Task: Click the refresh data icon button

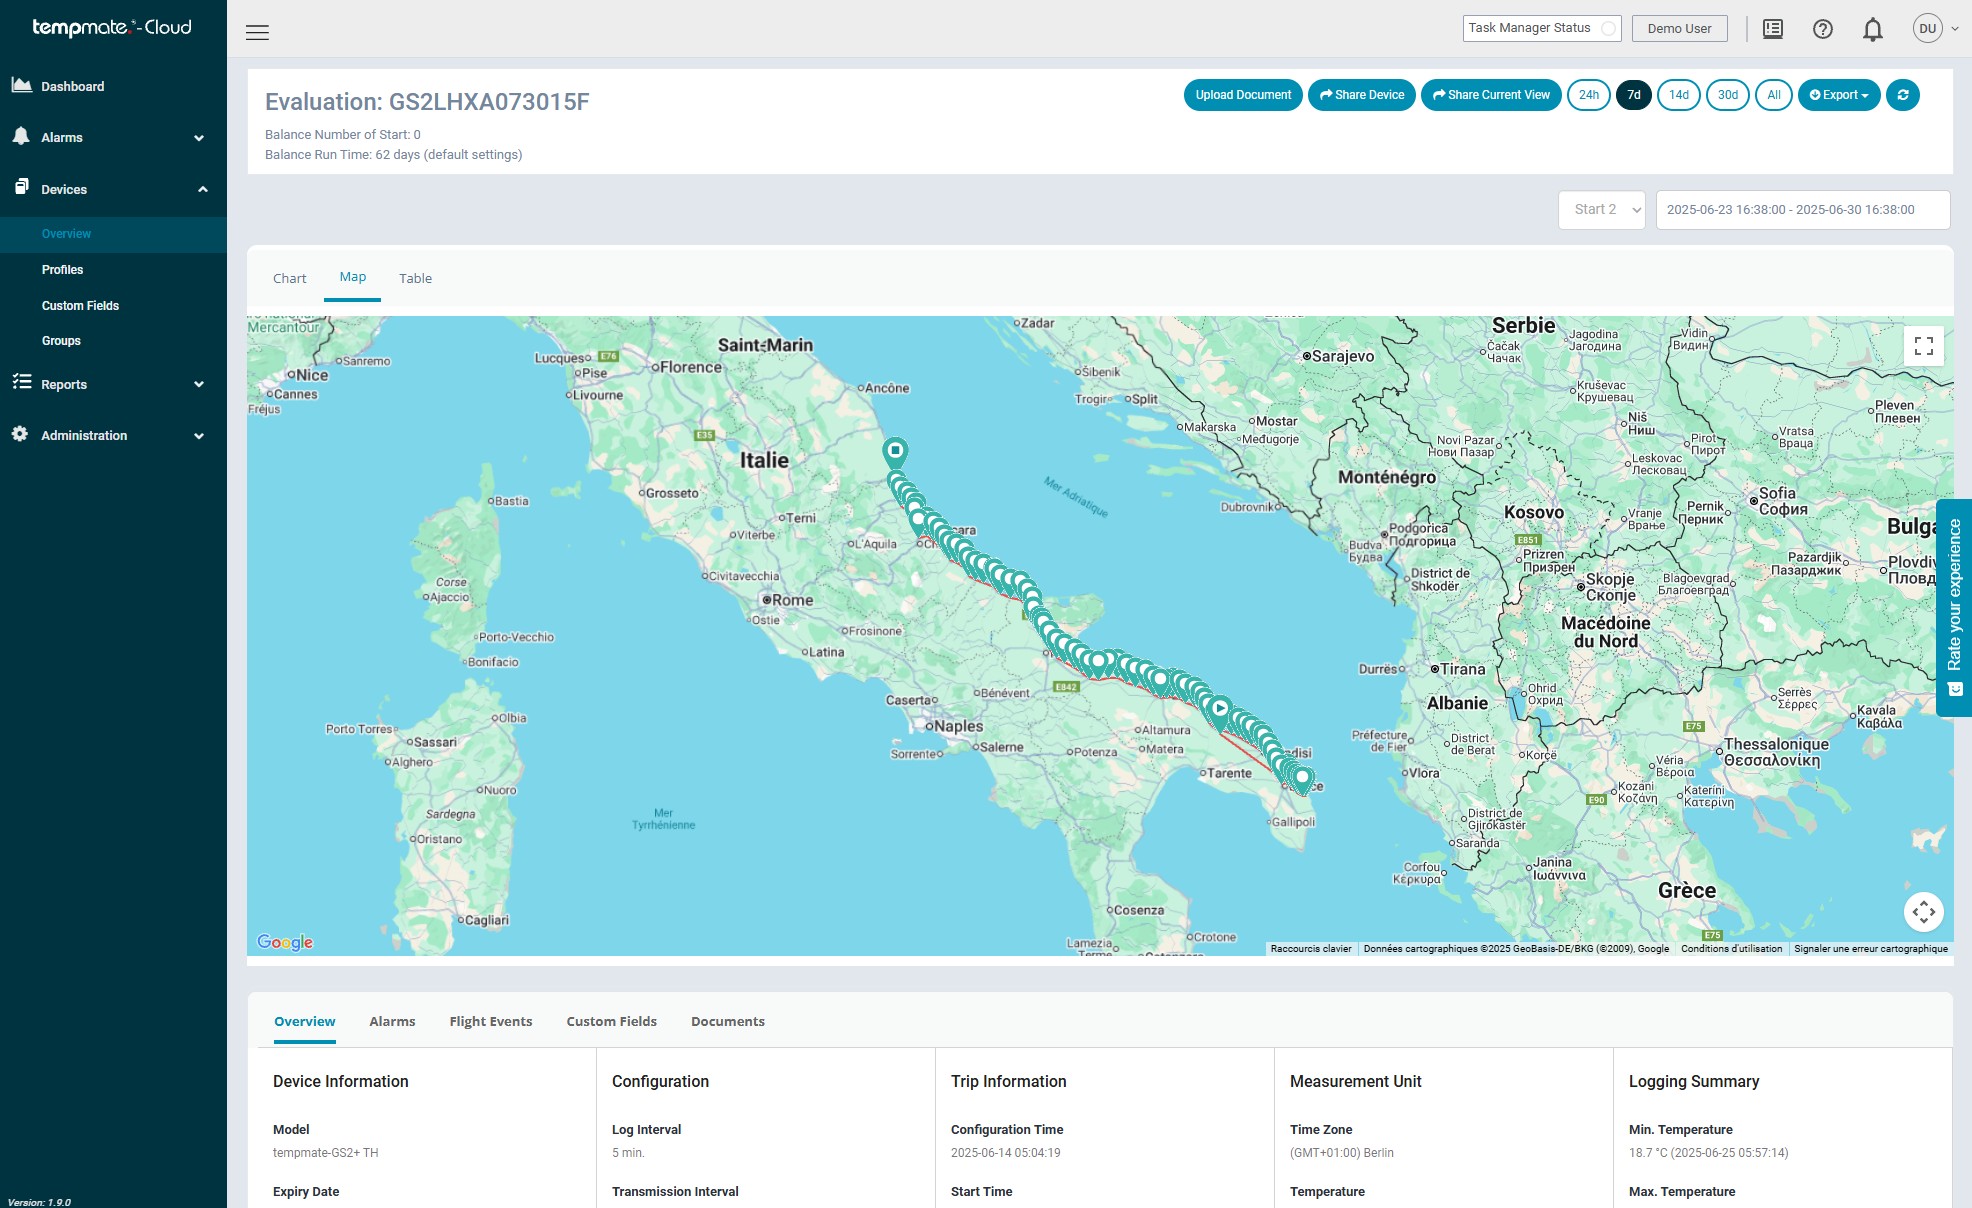Action: (1902, 95)
